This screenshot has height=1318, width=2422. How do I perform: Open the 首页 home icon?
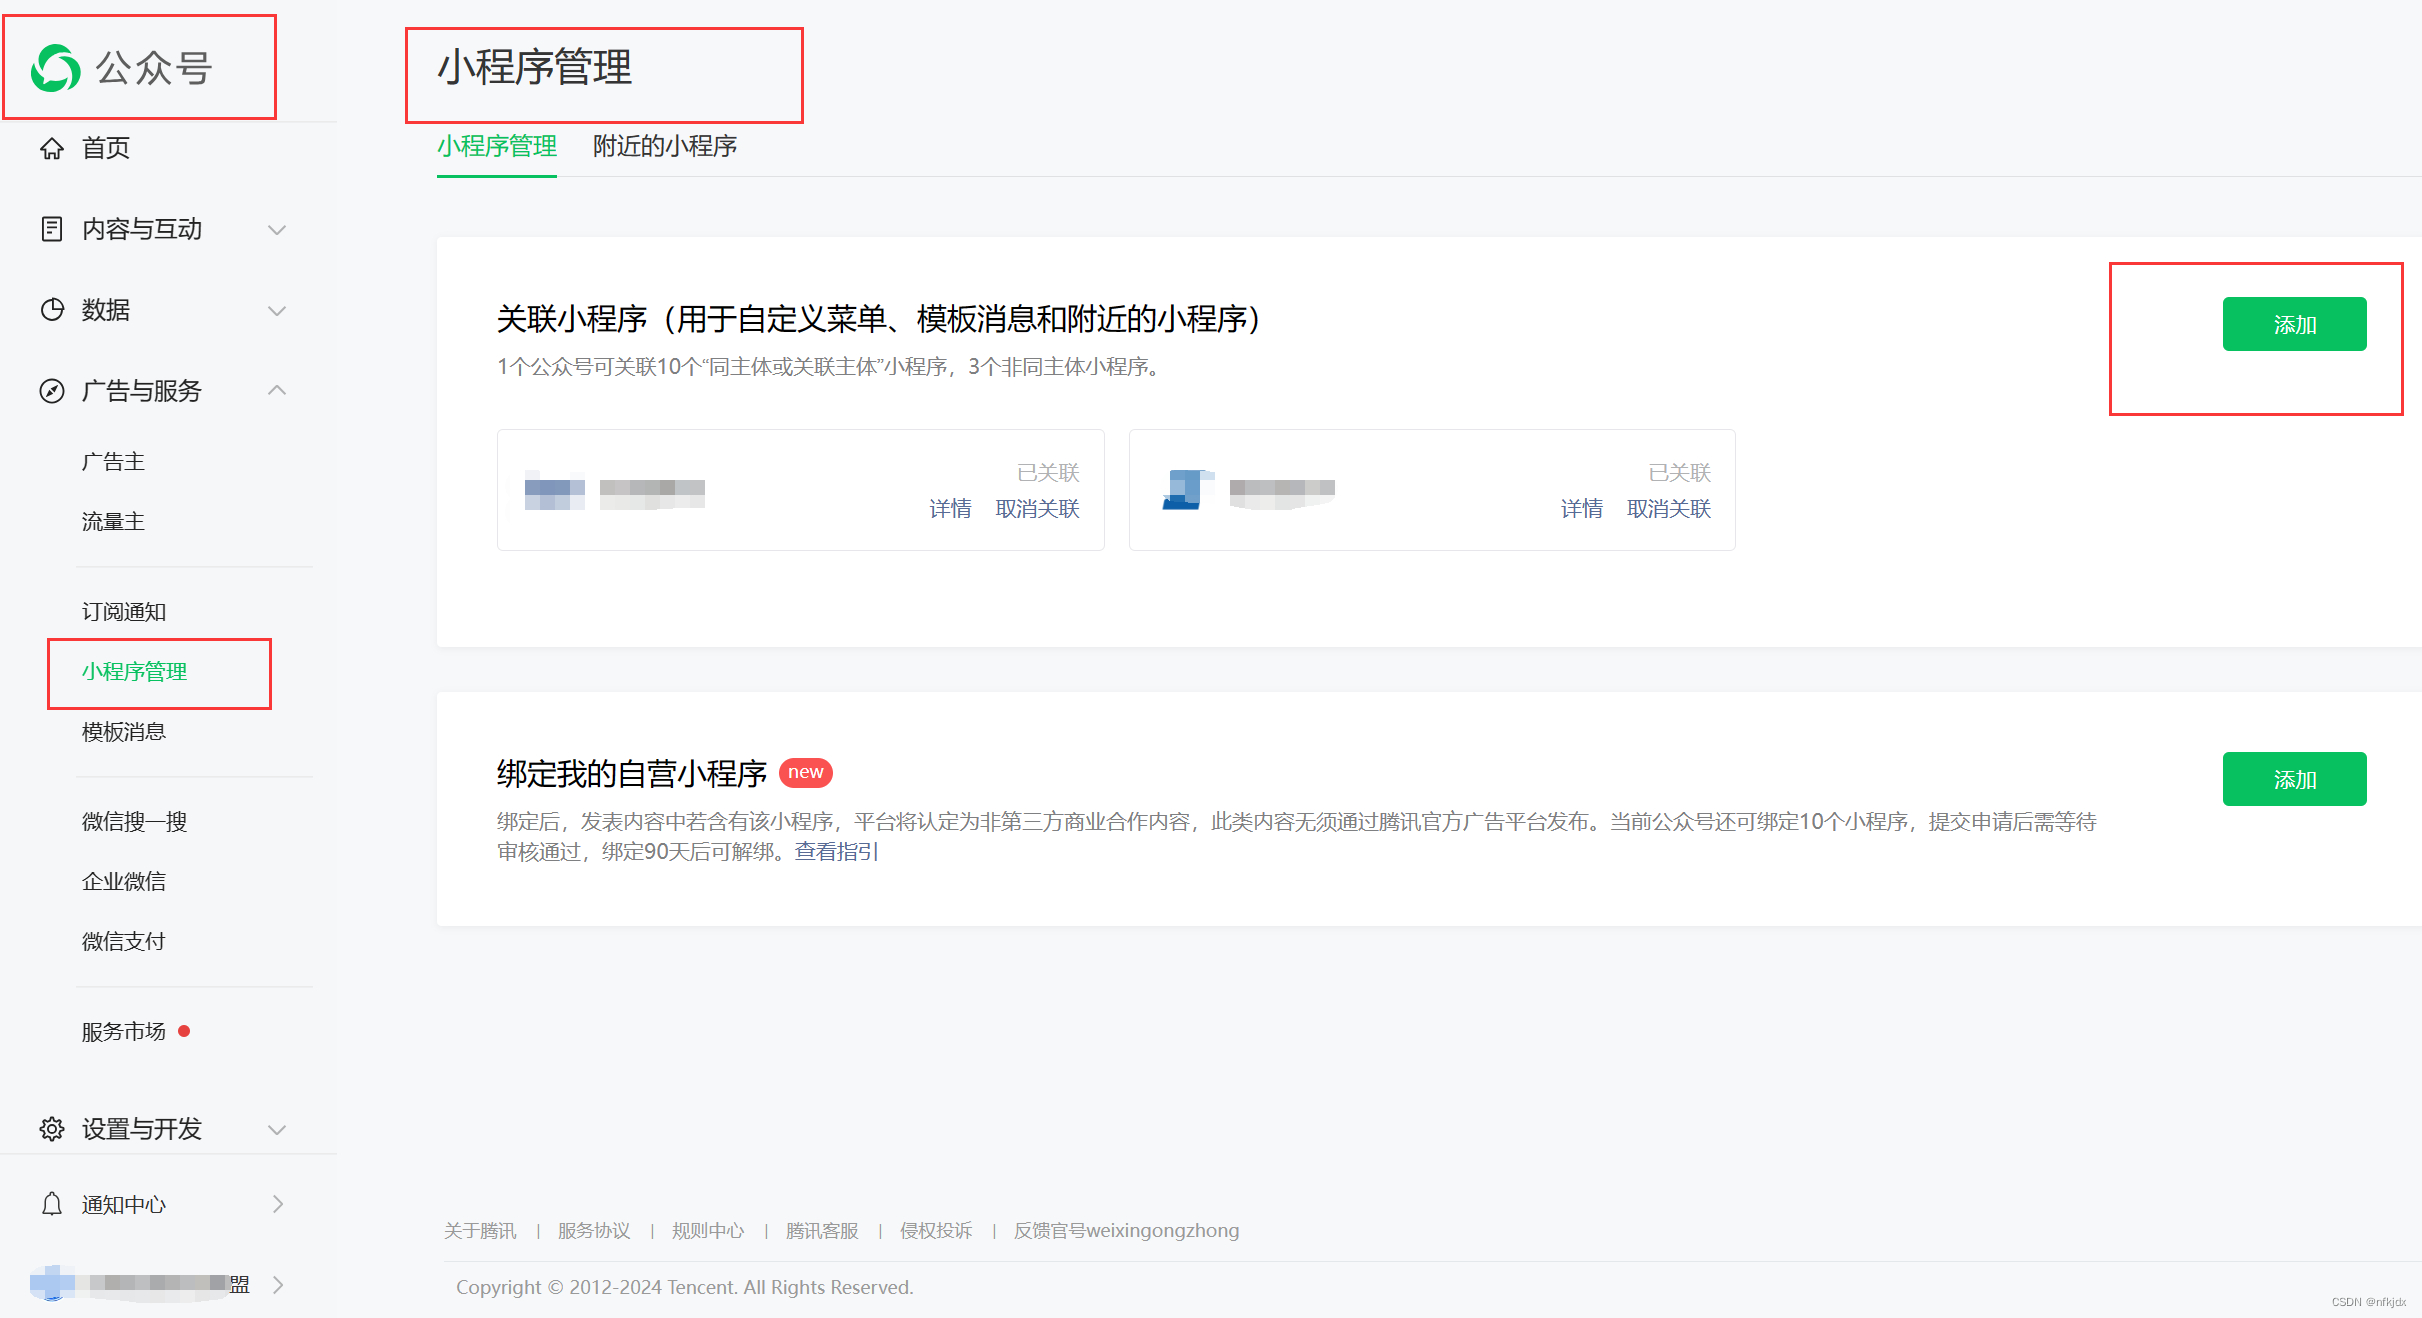pos(54,148)
